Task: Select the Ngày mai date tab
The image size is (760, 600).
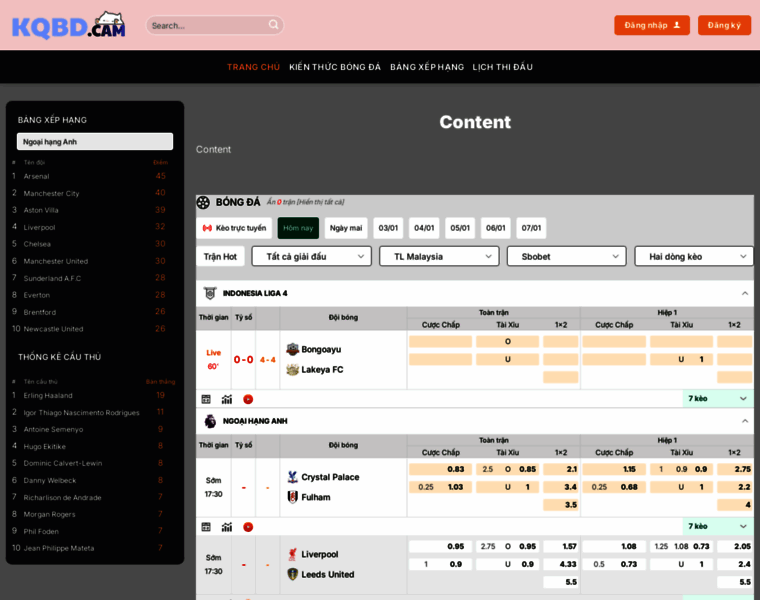Action: point(346,228)
